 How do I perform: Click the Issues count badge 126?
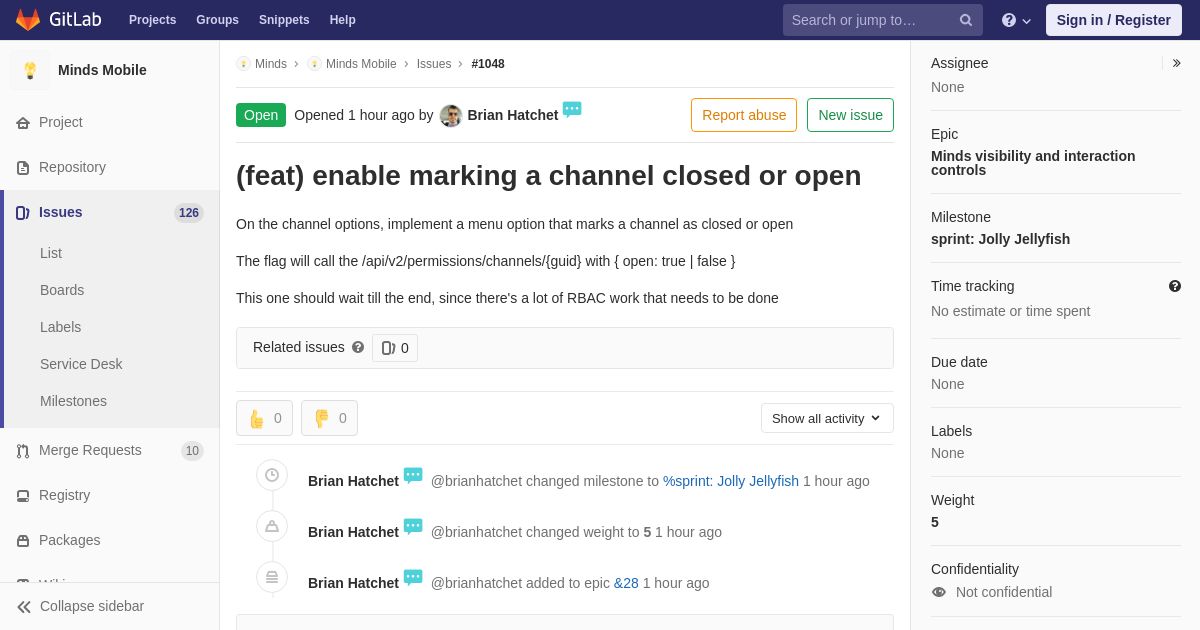(x=189, y=213)
